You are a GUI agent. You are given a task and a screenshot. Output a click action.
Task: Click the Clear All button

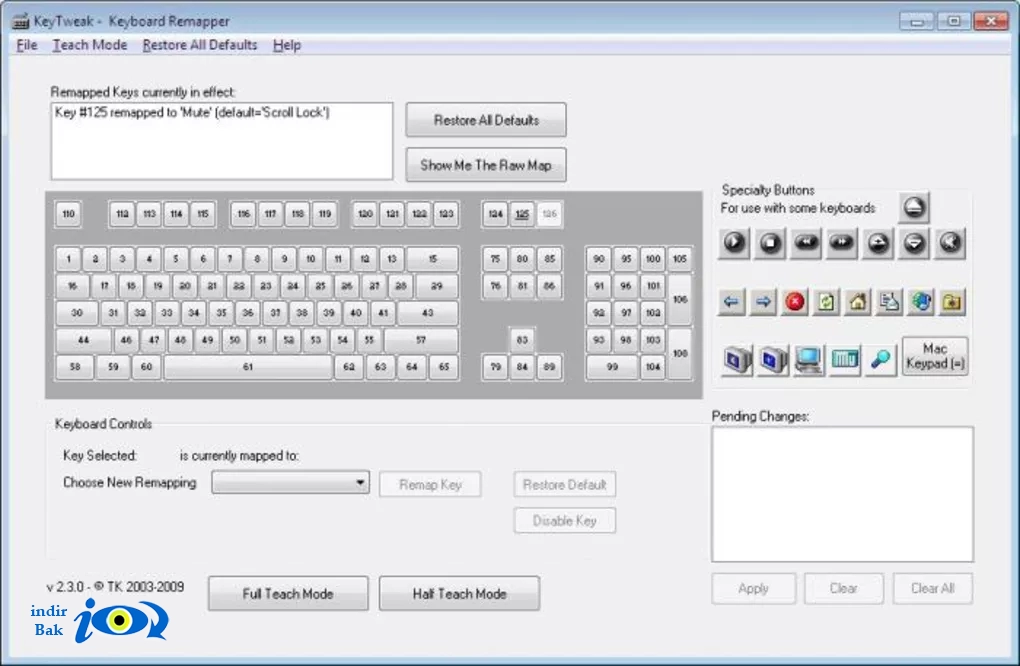(x=933, y=589)
